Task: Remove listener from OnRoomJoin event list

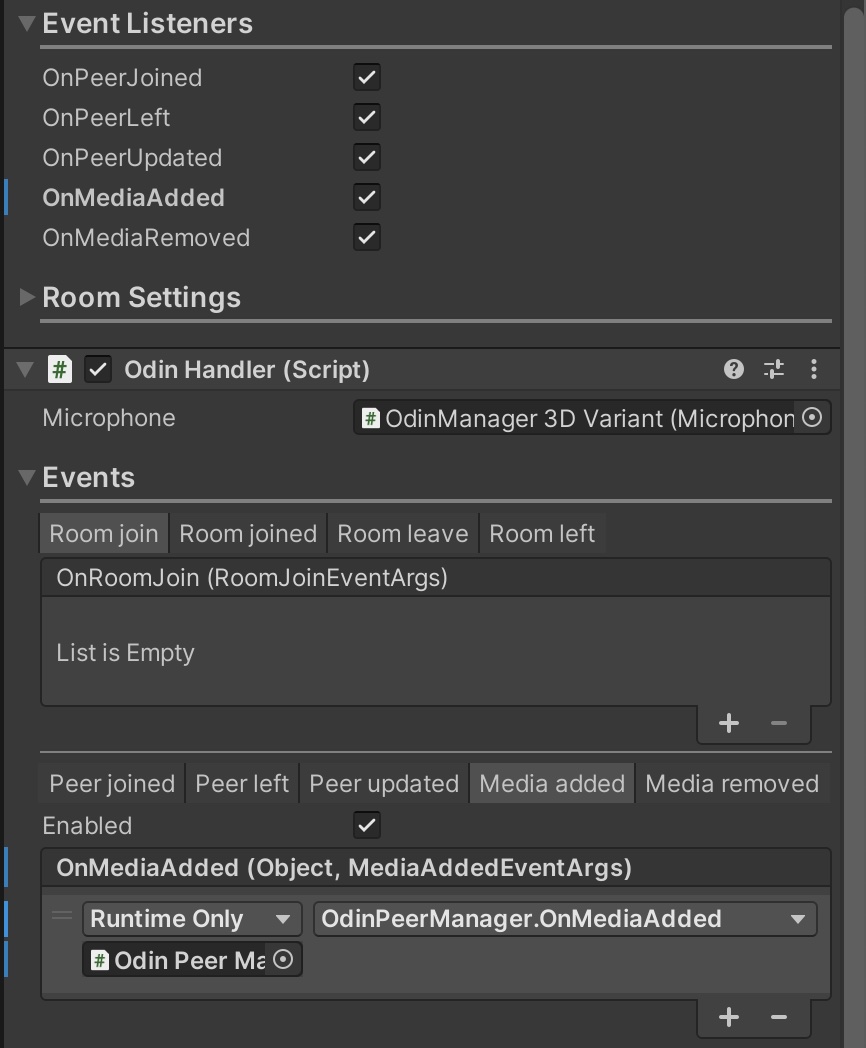Action: coord(778,723)
